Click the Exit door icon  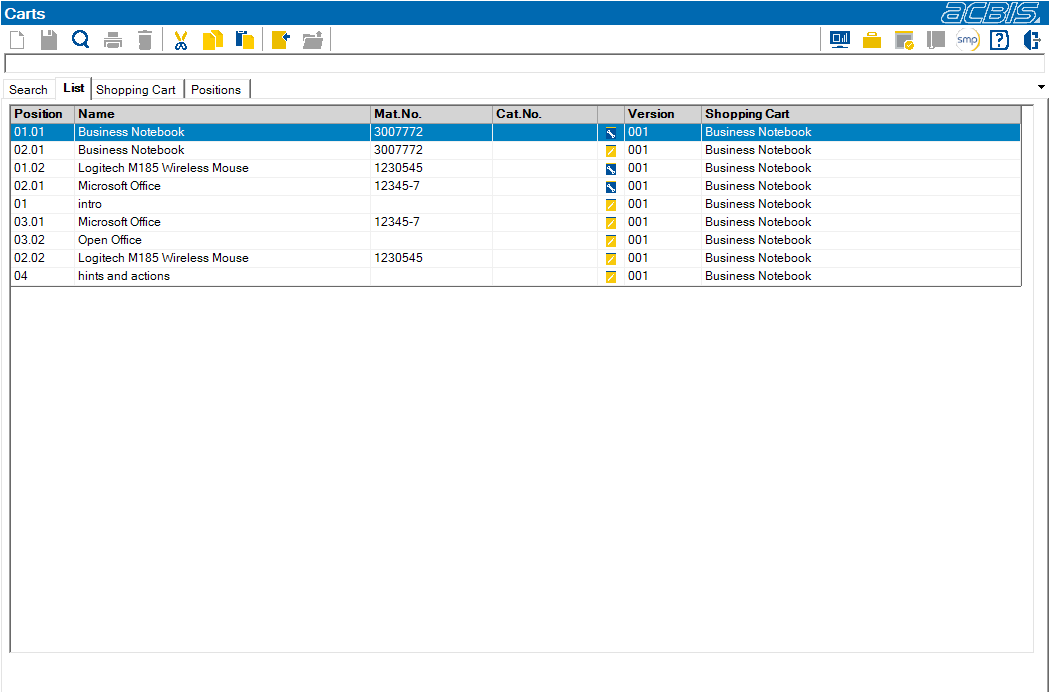[x=1032, y=40]
